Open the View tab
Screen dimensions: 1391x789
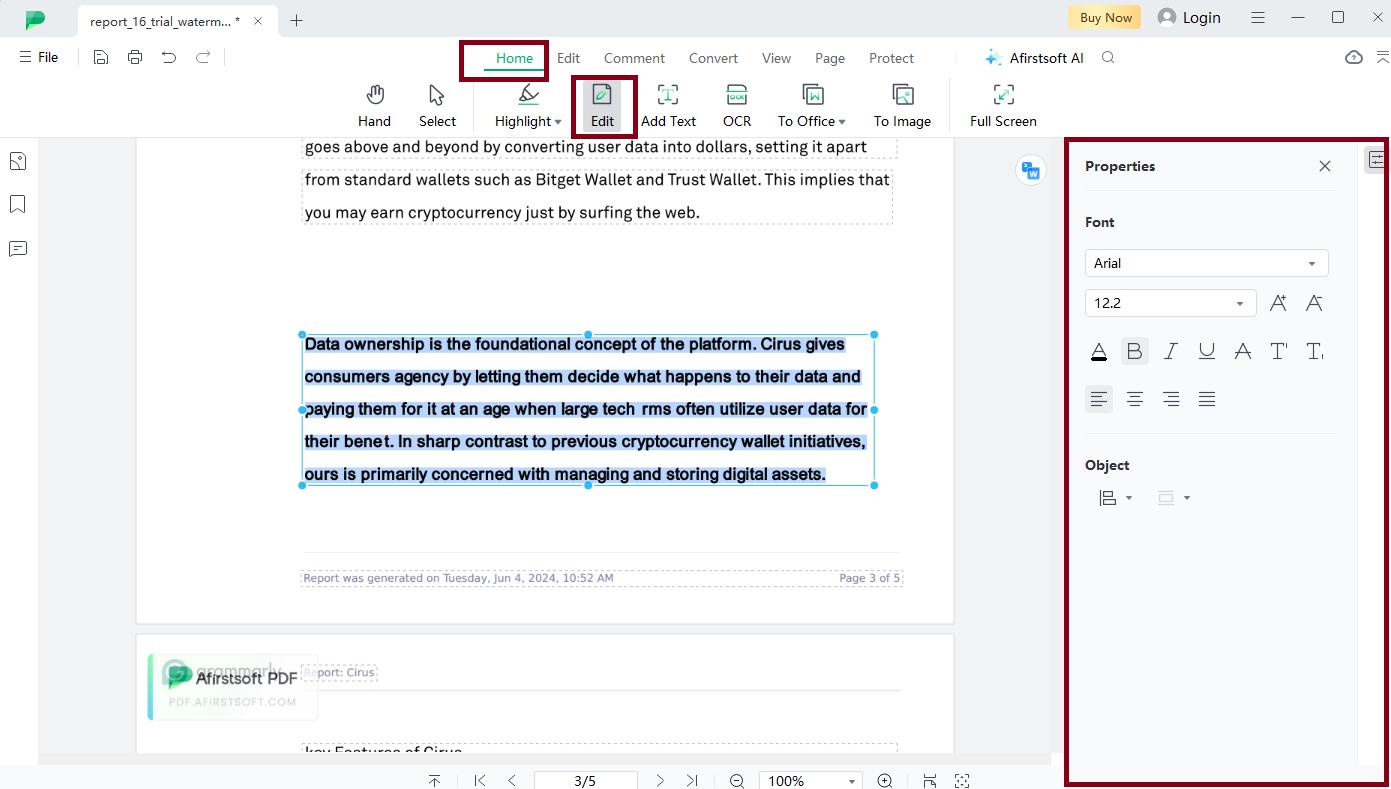point(776,58)
